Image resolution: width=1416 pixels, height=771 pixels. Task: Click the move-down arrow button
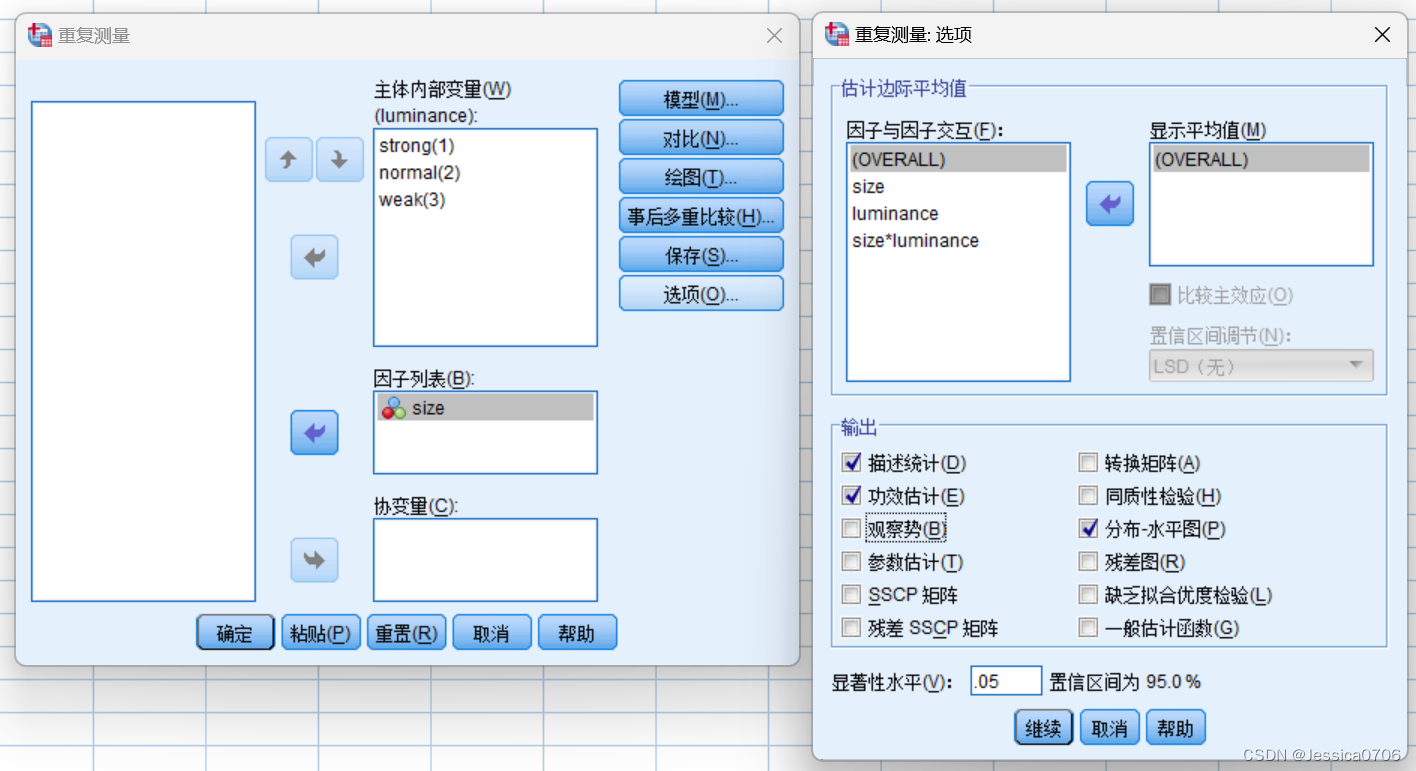pos(340,160)
